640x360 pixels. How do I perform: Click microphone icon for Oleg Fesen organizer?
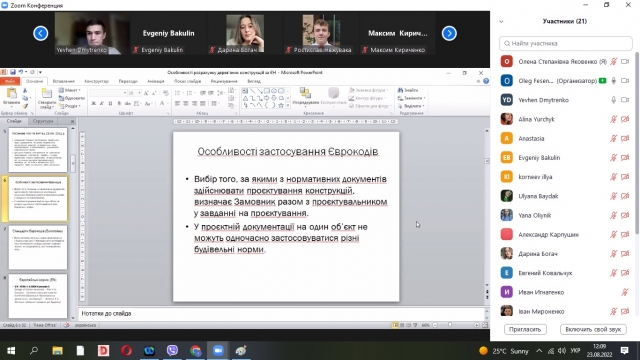(613, 81)
